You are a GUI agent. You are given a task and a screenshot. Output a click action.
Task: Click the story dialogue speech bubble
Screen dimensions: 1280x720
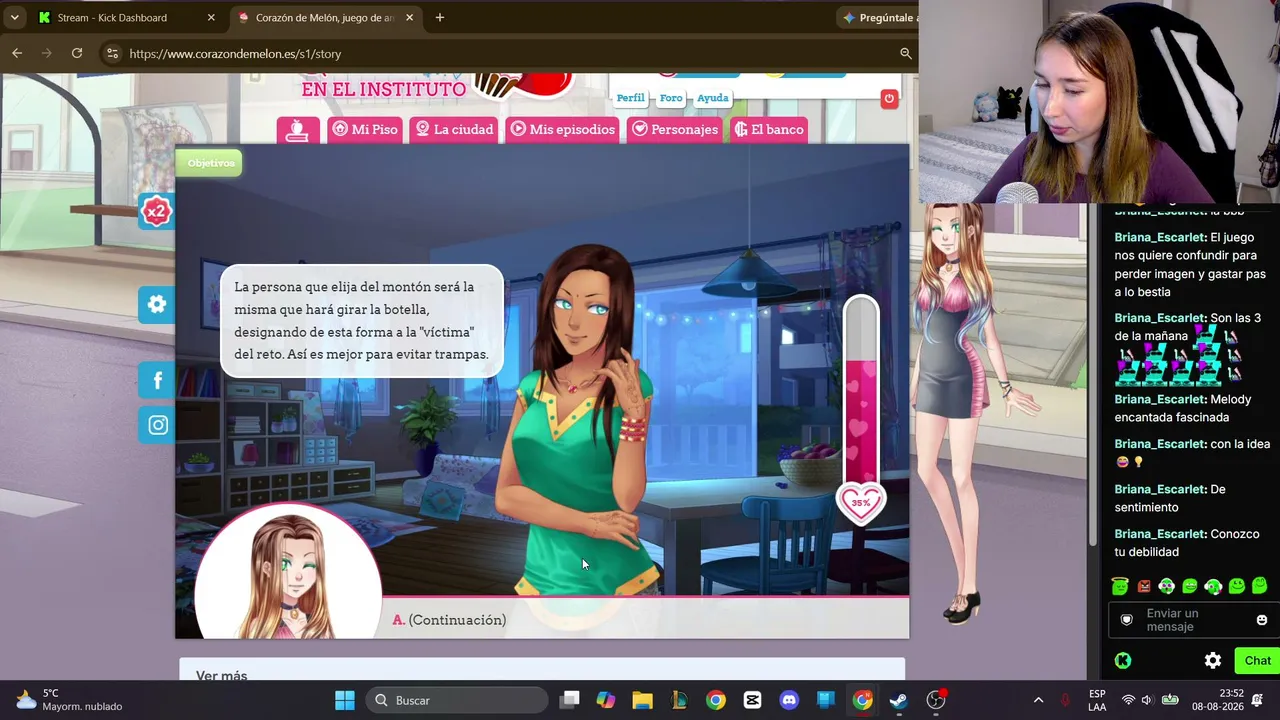(361, 321)
